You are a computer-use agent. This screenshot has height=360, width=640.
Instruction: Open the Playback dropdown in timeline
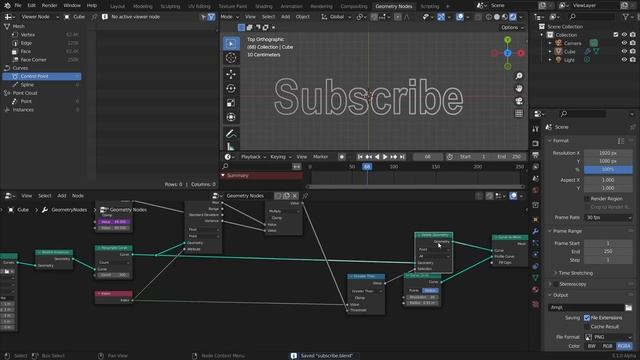pos(253,157)
